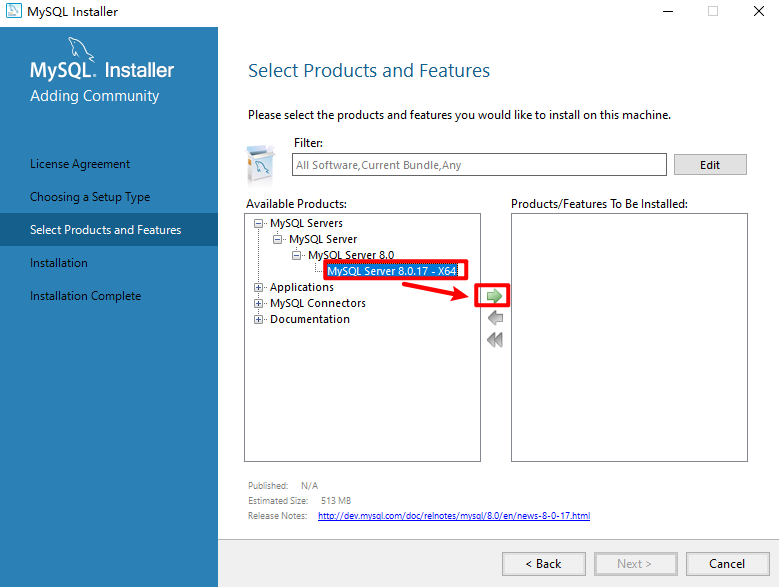Expand the Documentation tree node

click(259, 320)
